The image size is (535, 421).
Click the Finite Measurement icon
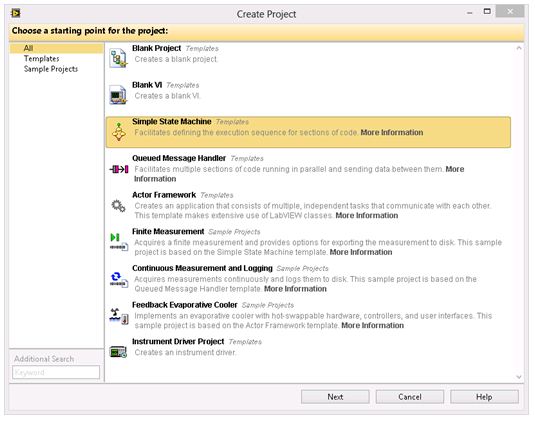[x=119, y=242]
